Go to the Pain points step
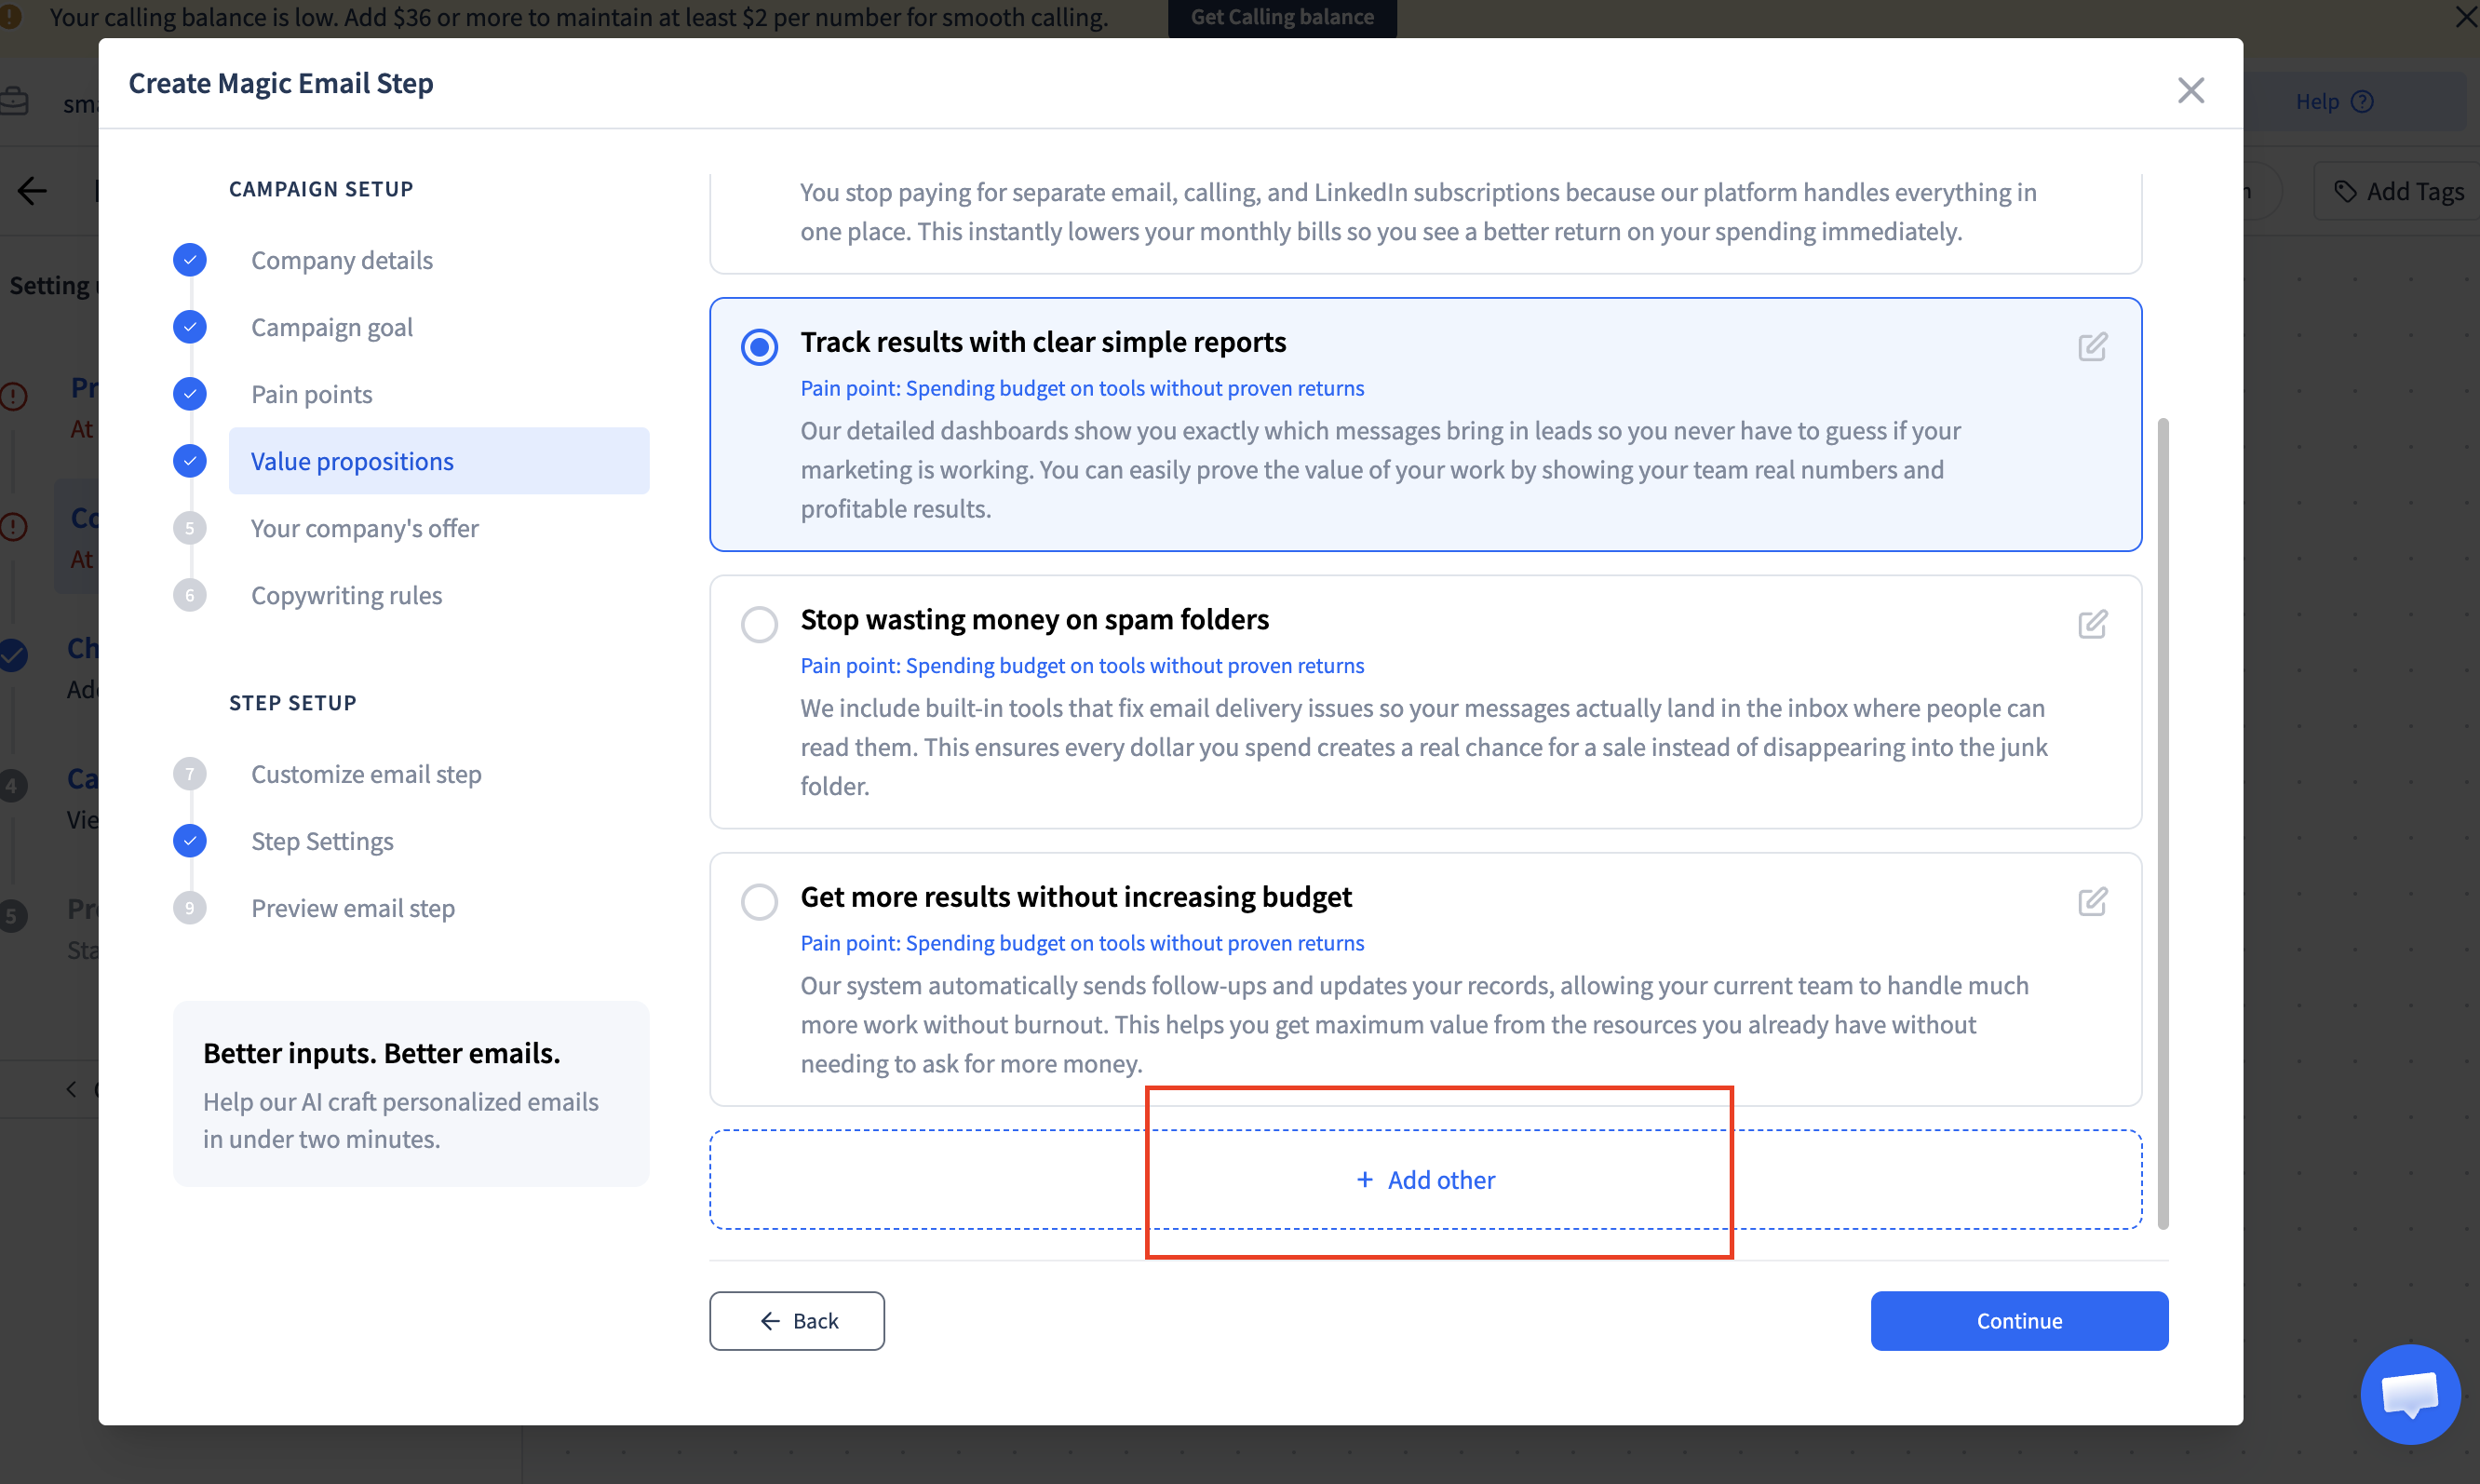The width and height of the screenshot is (2480, 1484). 311,394
